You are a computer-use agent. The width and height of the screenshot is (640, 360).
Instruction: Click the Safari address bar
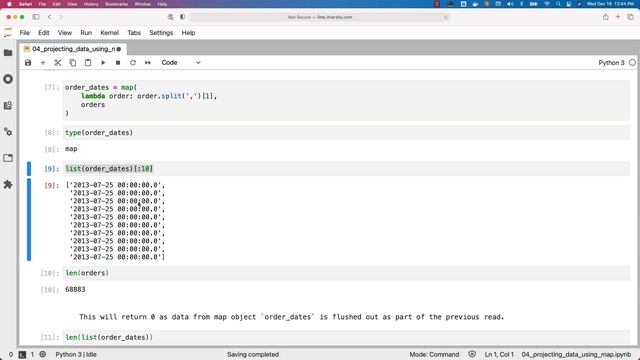pos(320,17)
